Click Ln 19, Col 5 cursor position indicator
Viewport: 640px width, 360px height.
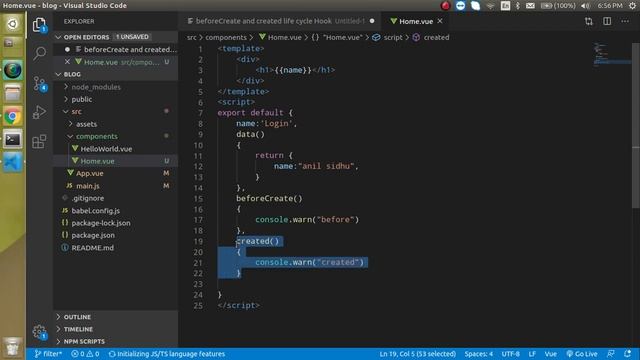418,354
